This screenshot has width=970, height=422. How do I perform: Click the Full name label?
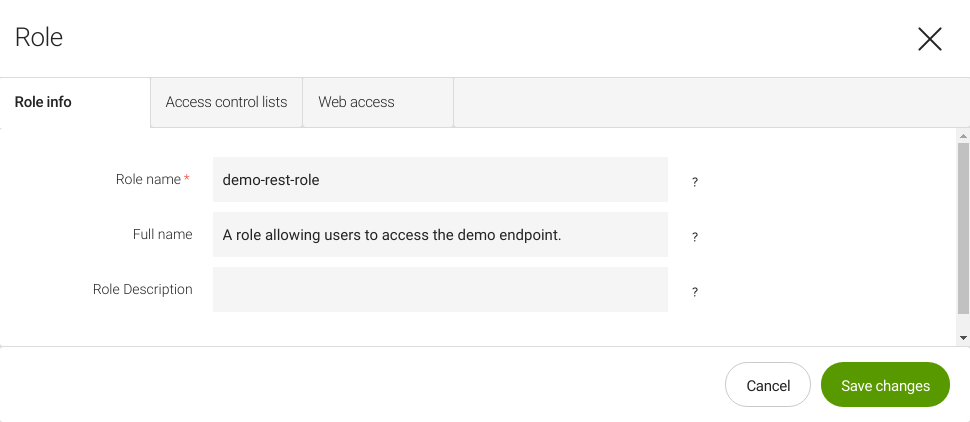(162, 234)
